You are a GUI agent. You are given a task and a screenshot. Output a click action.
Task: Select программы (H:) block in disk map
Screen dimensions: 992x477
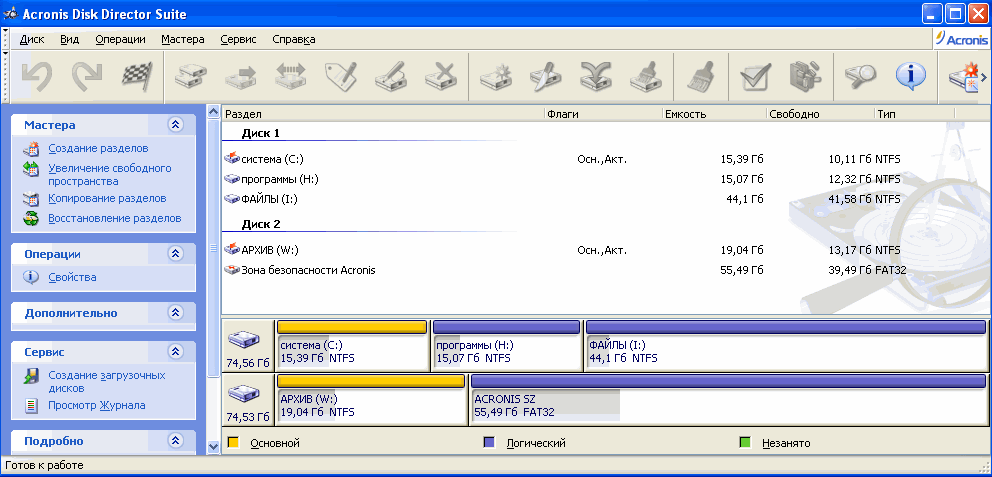pyautogui.click(x=506, y=345)
